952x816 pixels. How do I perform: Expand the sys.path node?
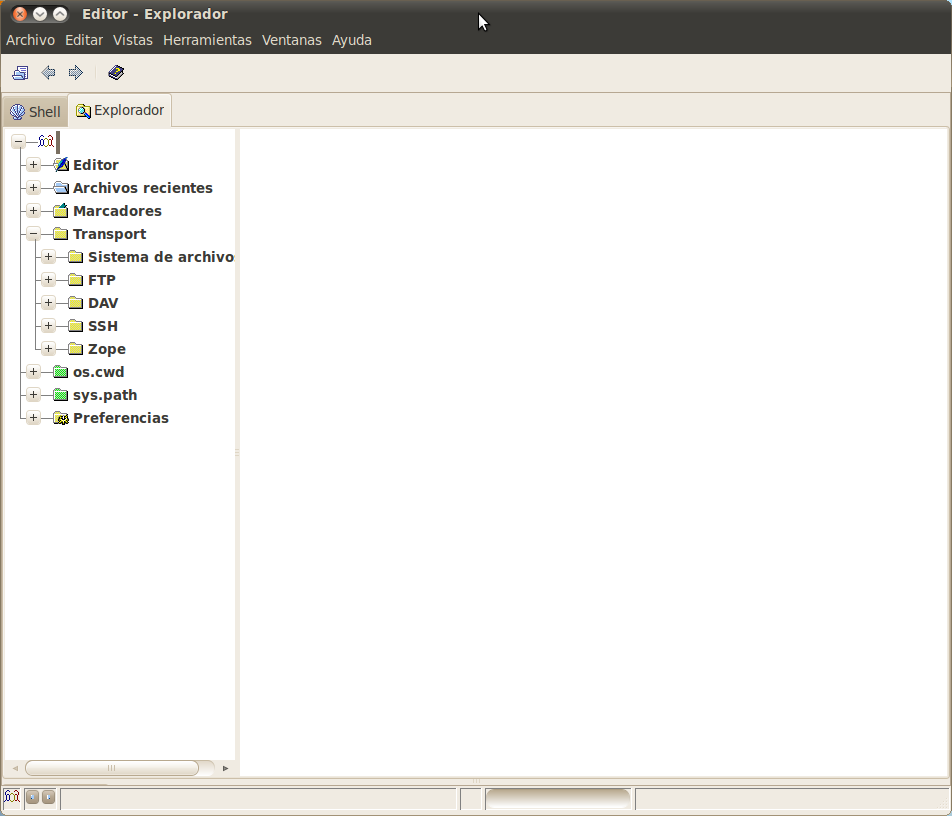click(33, 395)
